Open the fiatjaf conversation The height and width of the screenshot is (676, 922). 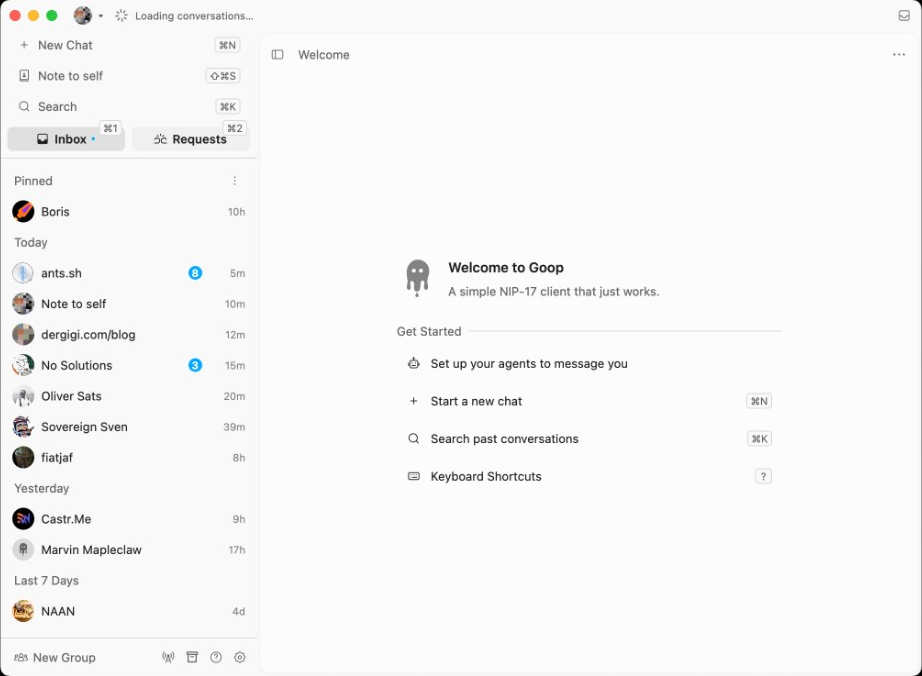click(x=129, y=457)
